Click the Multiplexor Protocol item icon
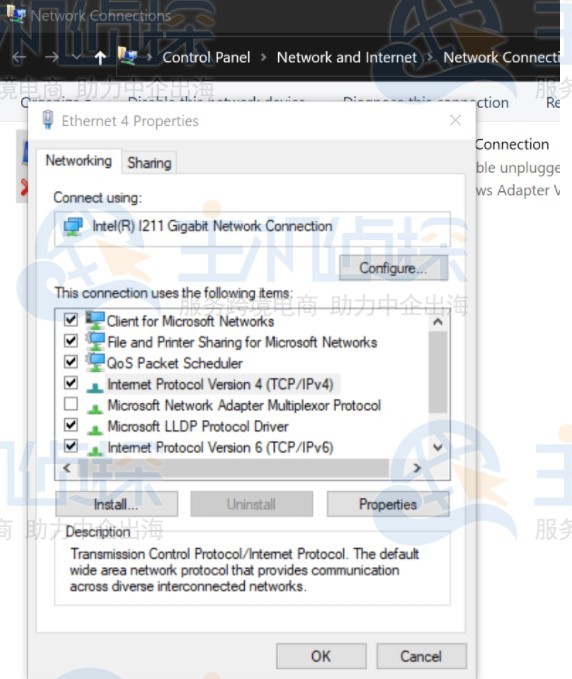Image resolution: width=572 pixels, height=679 pixels. [94, 408]
